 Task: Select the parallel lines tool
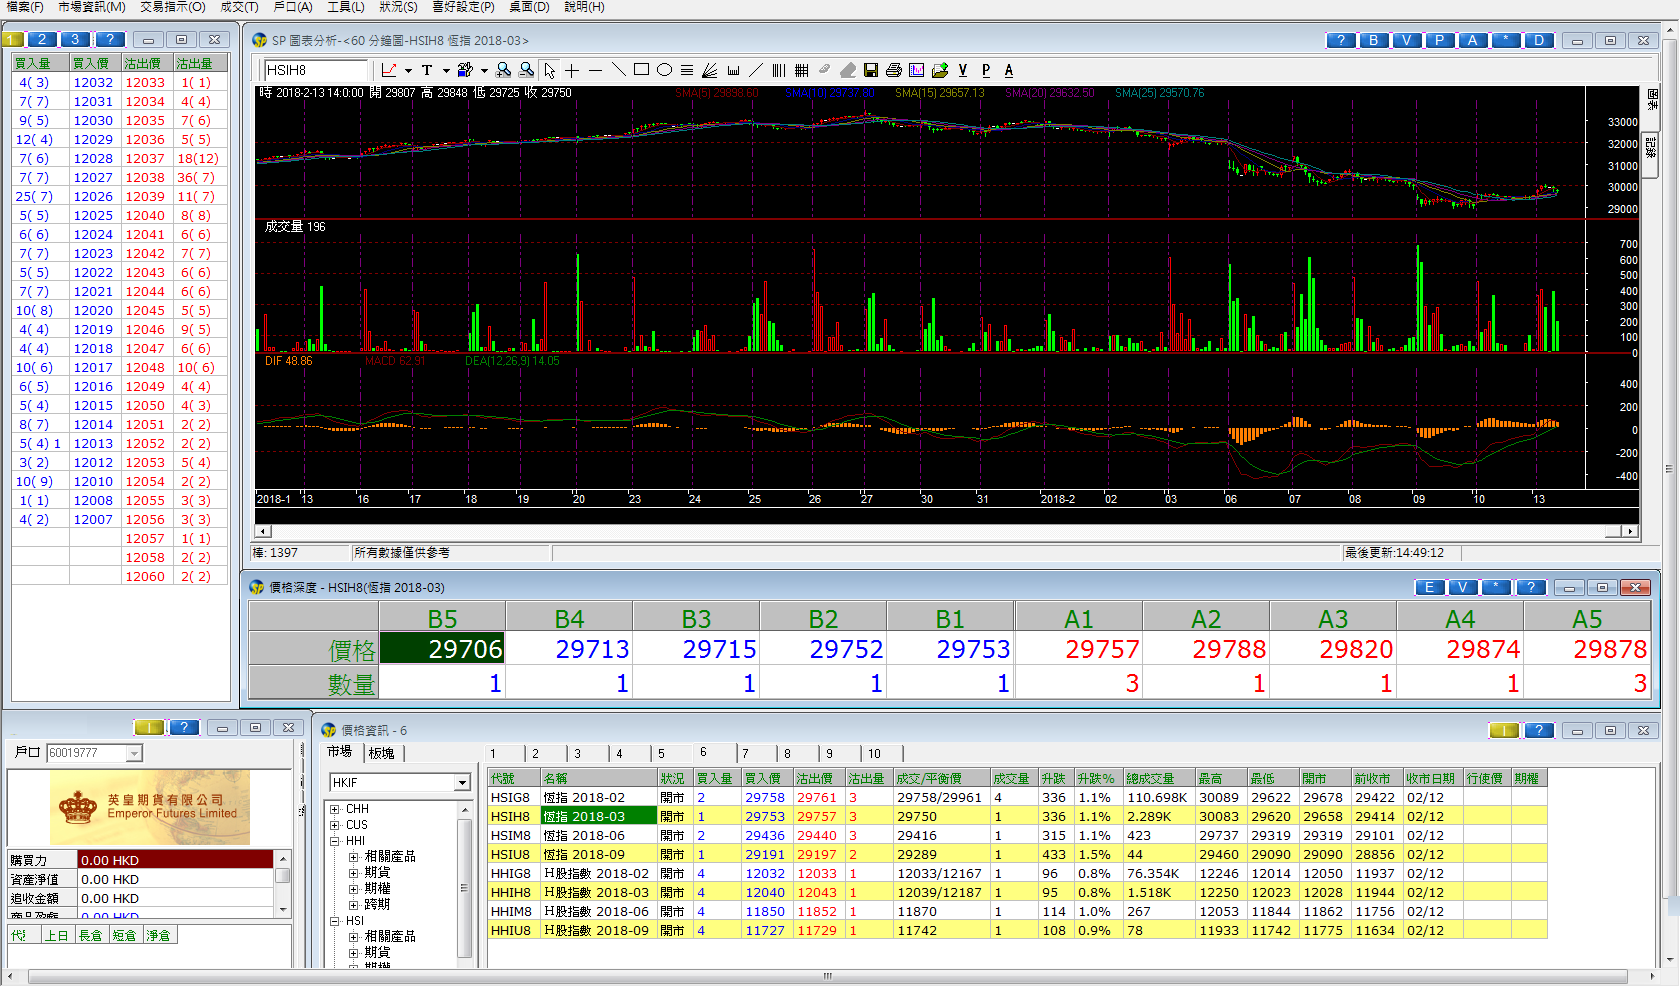687,70
